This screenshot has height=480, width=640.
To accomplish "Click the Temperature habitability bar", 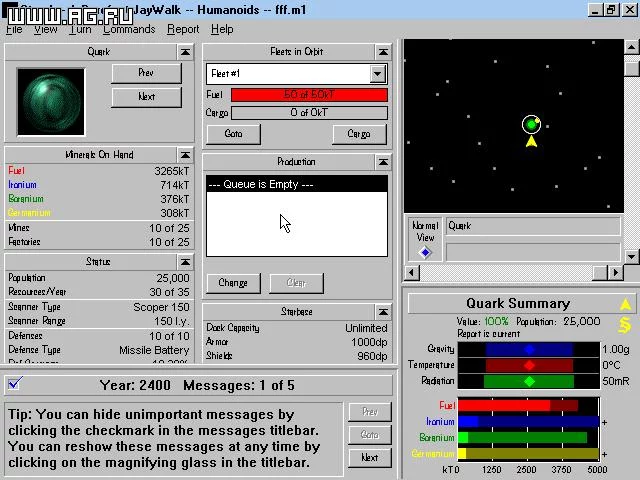I will (x=529, y=365).
